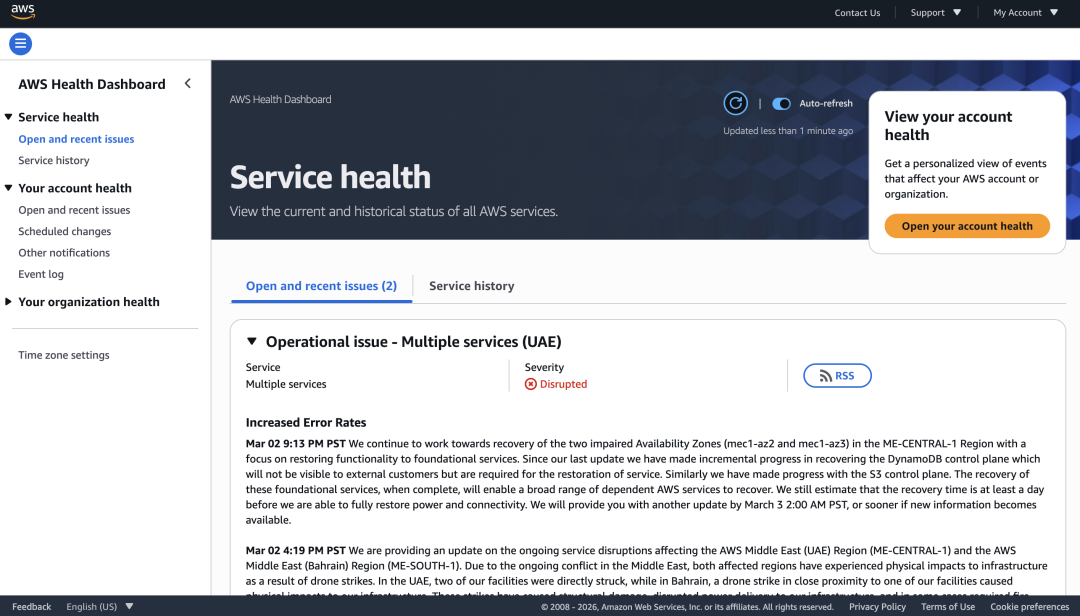1080x616 pixels.
Task: Open Event log in the sidebar
Action: [41, 274]
